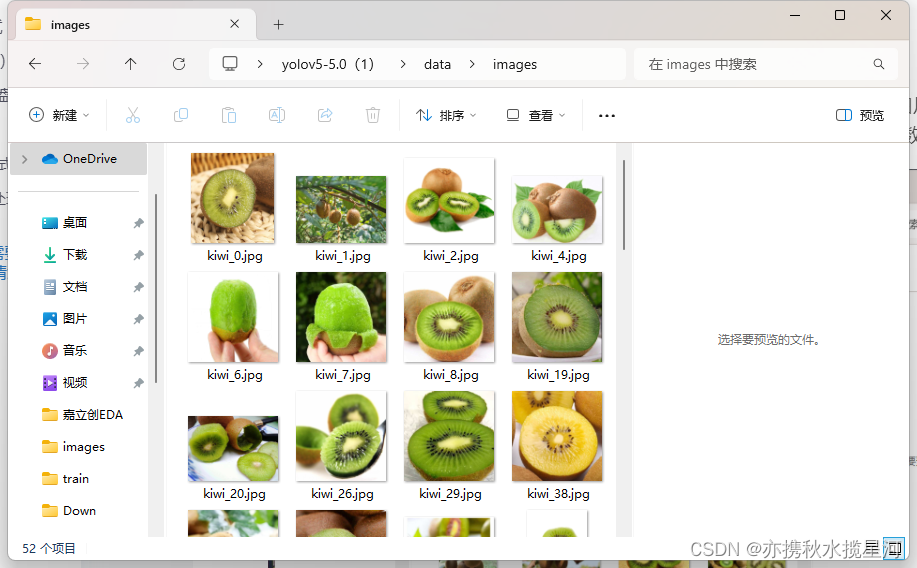Viewport: 917px width, 568px height.
Task: Select OneDrive in navigation pane
Action: (x=78, y=159)
